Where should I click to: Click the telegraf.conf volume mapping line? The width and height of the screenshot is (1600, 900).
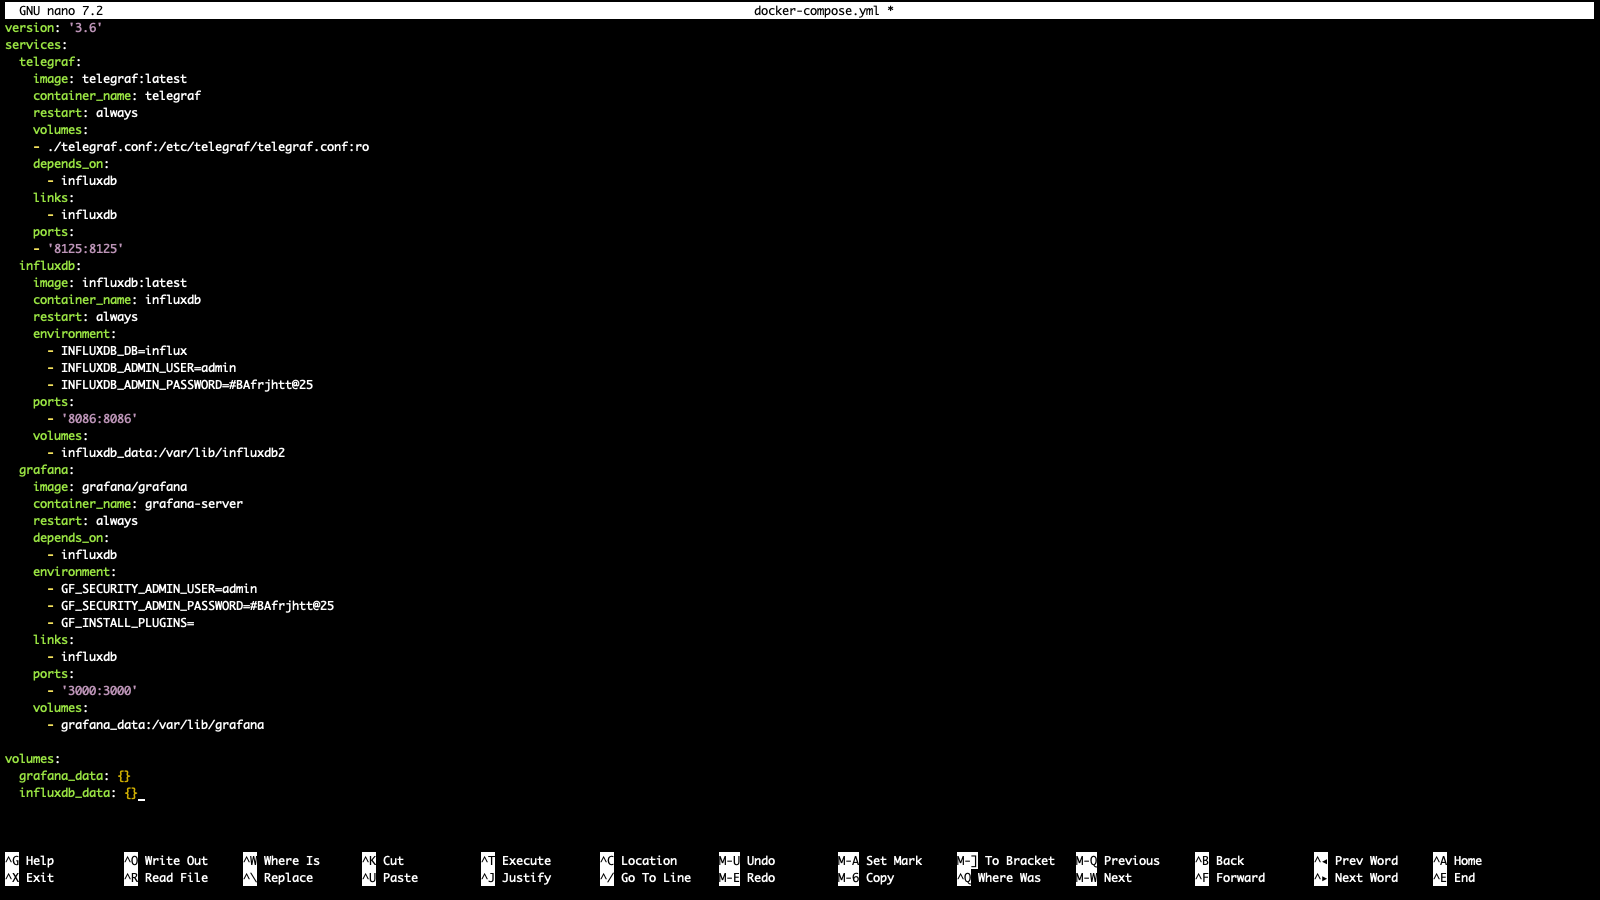[201, 147]
